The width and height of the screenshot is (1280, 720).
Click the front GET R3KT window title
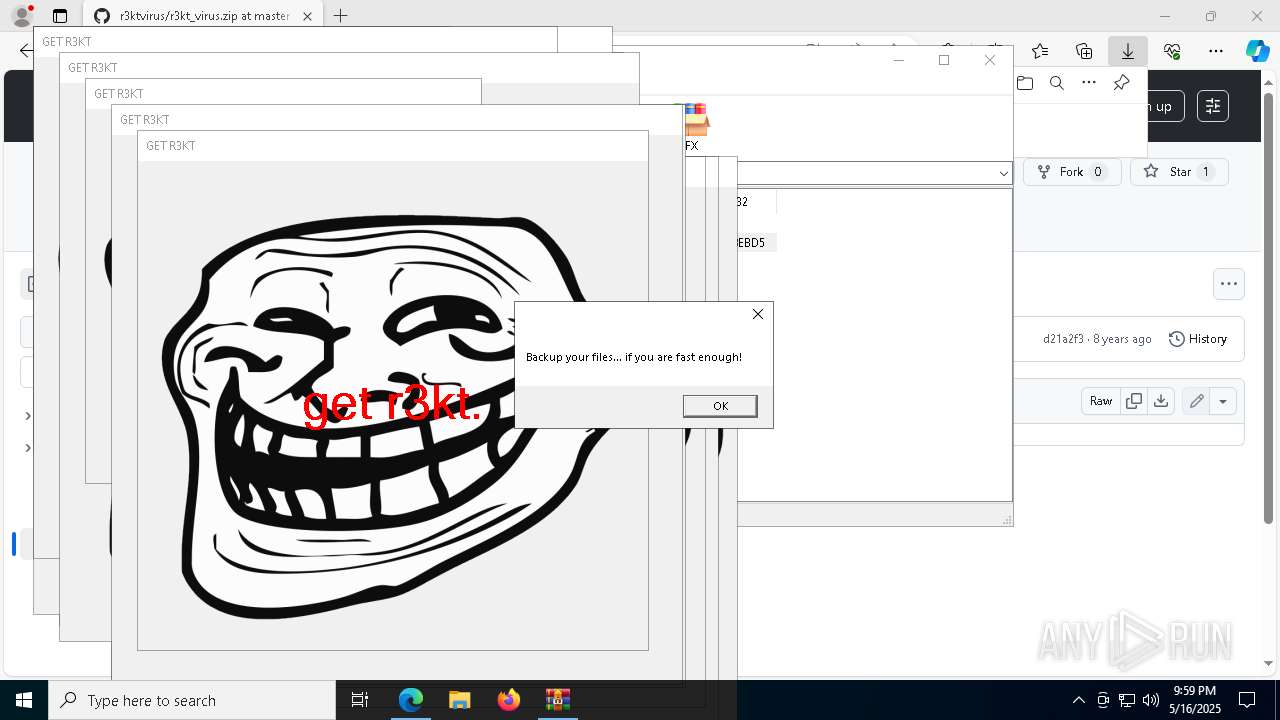click(171, 146)
